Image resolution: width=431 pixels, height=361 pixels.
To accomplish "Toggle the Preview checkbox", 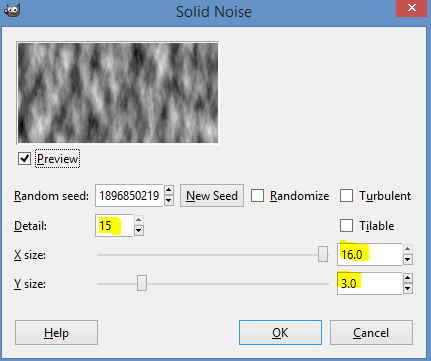I will 24,159.
